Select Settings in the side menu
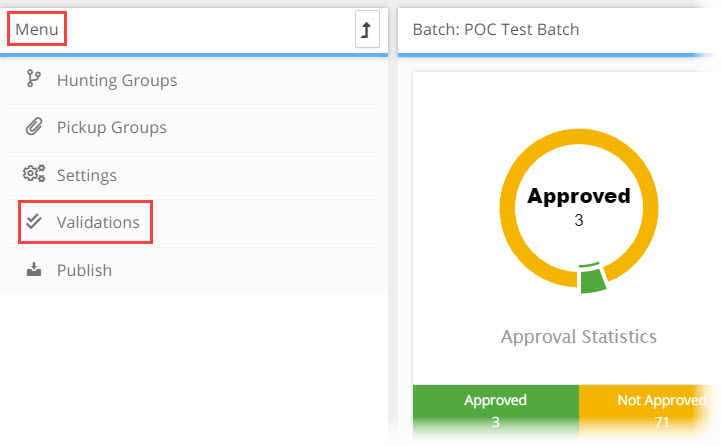The image size is (722, 447). [194, 175]
